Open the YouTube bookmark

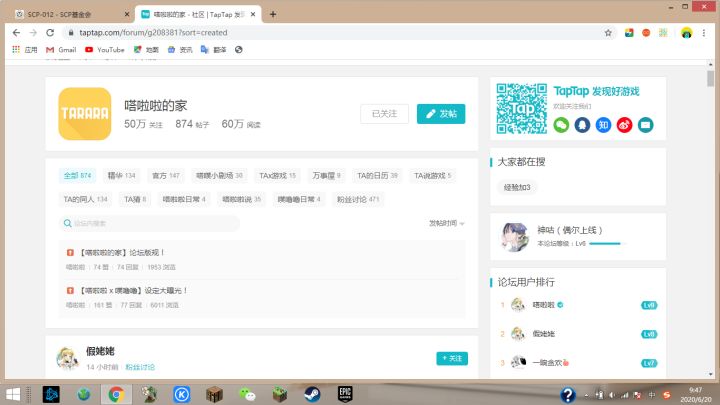point(105,50)
